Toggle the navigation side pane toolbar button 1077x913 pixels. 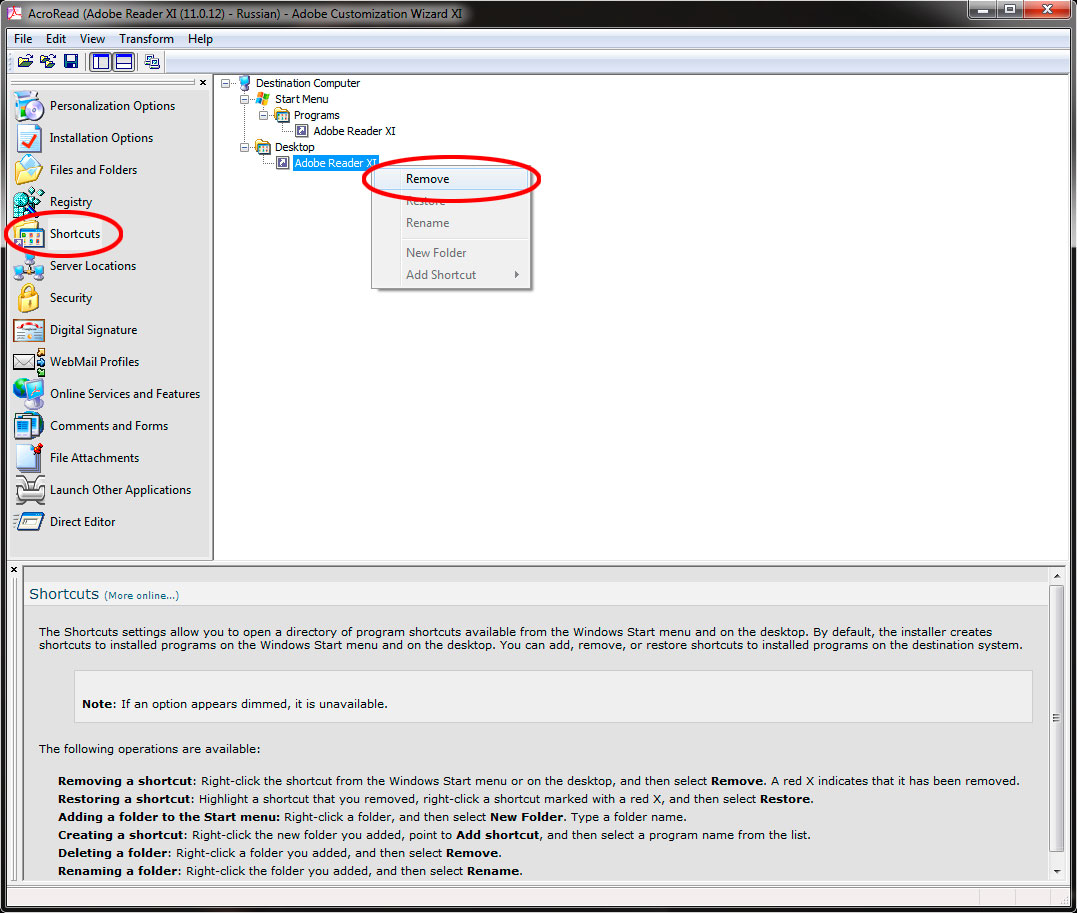(101, 62)
